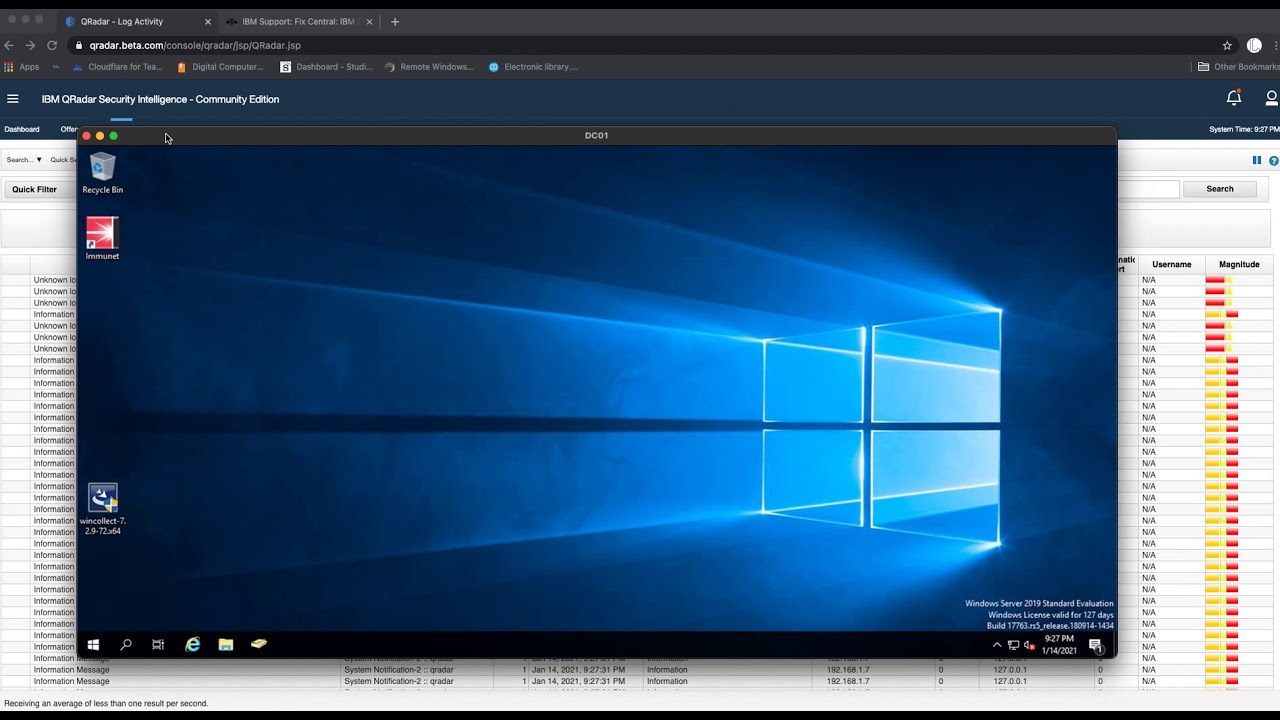Open the QRadar notifications bell
The image size is (1280, 720).
pos(1234,98)
